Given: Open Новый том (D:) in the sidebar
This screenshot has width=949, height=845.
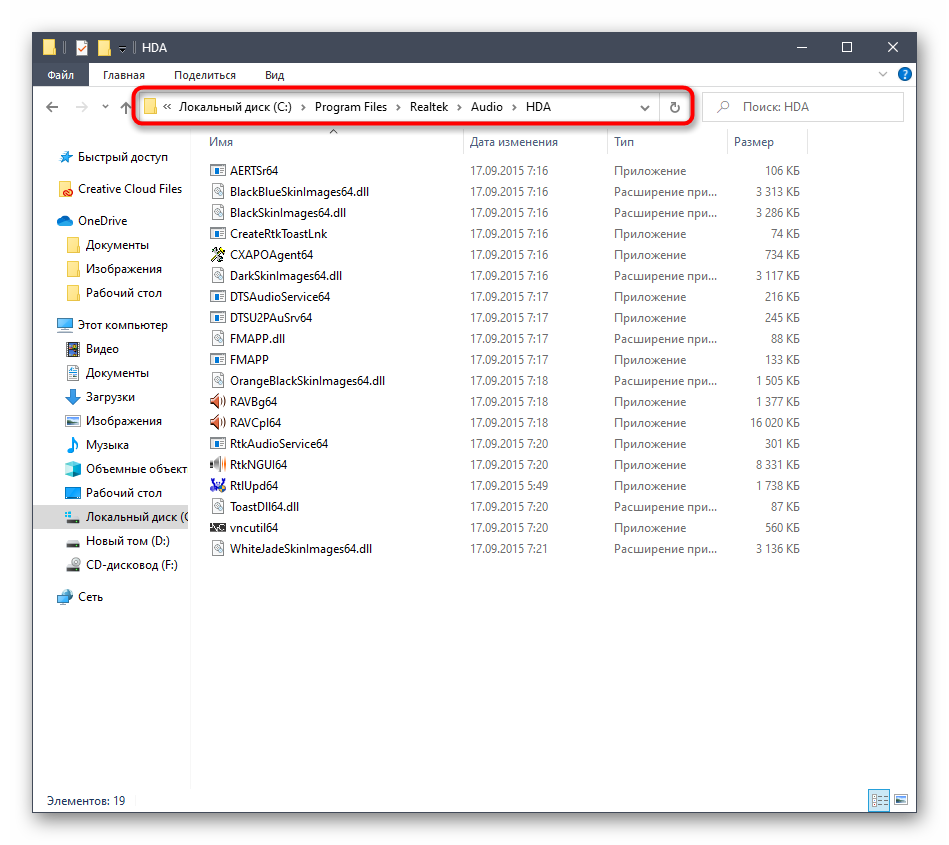Looking at the screenshot, I should (127, 541).
